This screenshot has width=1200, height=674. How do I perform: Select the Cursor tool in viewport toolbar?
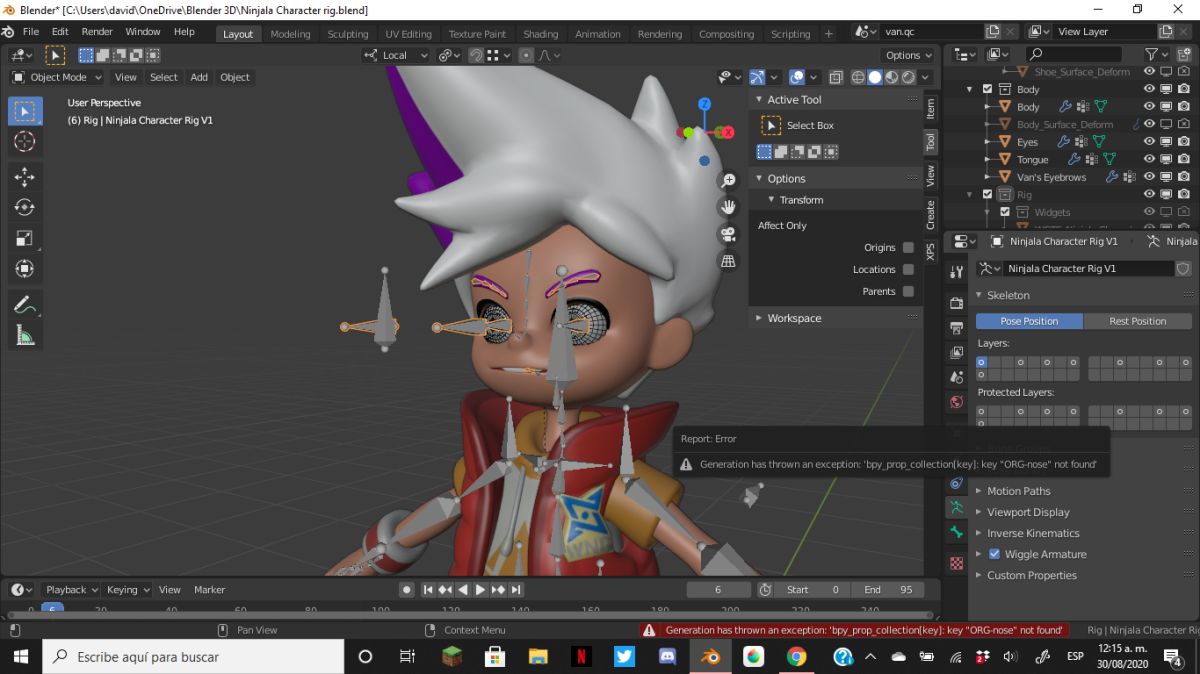[x=25, y=141]
